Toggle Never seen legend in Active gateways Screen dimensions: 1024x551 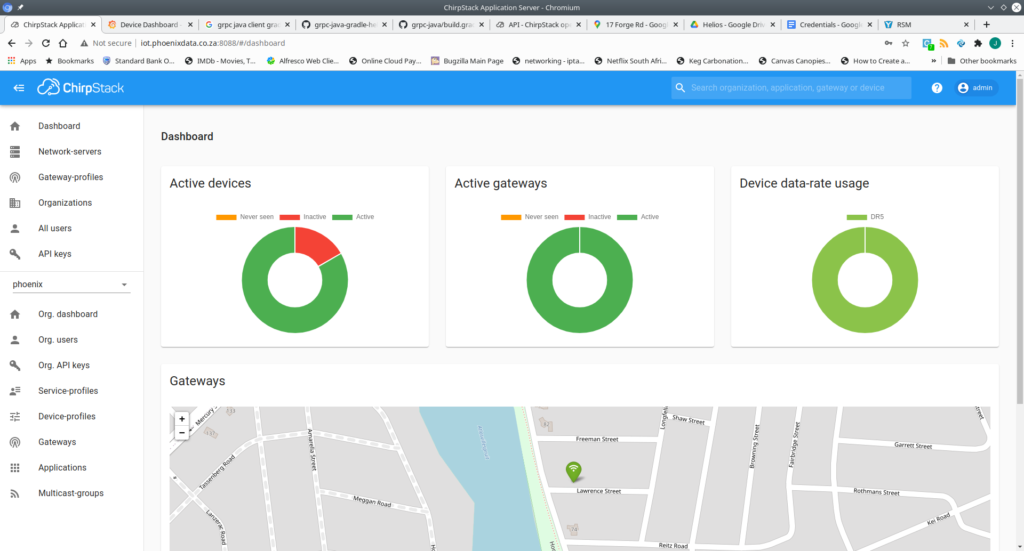(530, 217)
